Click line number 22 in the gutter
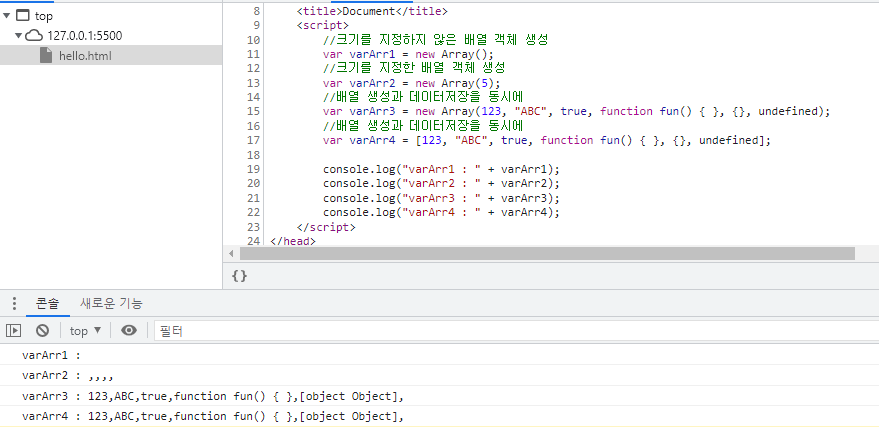Screen dimensions: 879x427 click(x=253, y=212)
